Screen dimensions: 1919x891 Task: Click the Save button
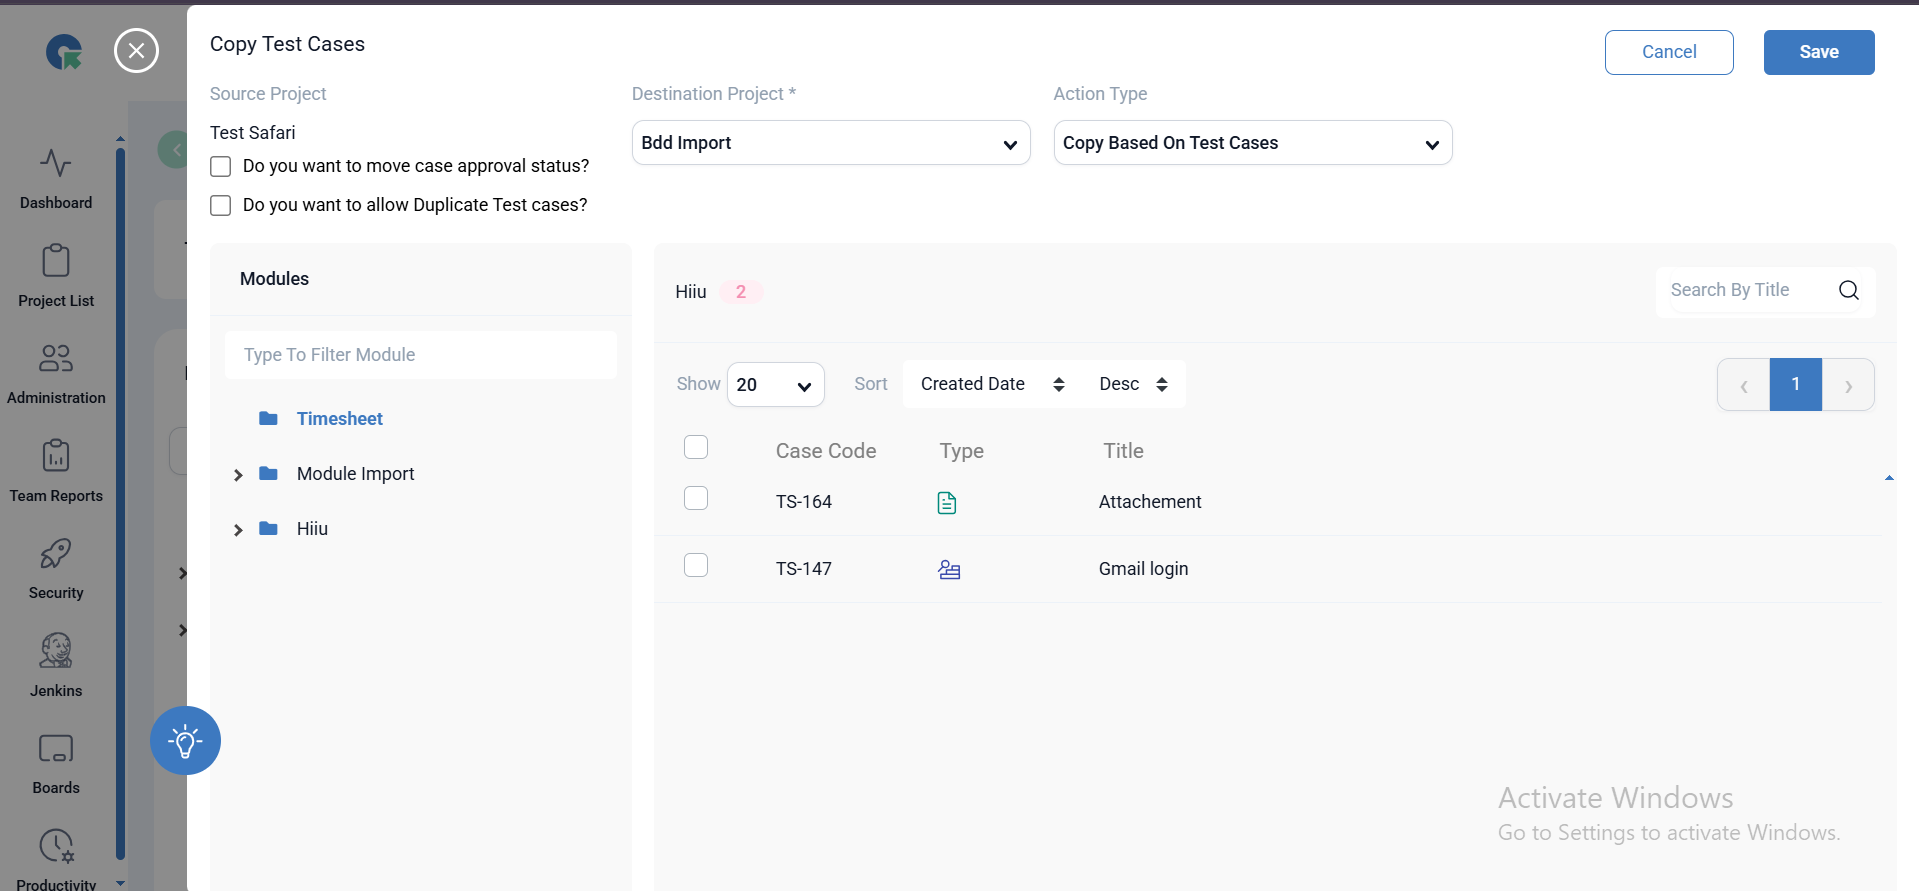[1818, 52]
